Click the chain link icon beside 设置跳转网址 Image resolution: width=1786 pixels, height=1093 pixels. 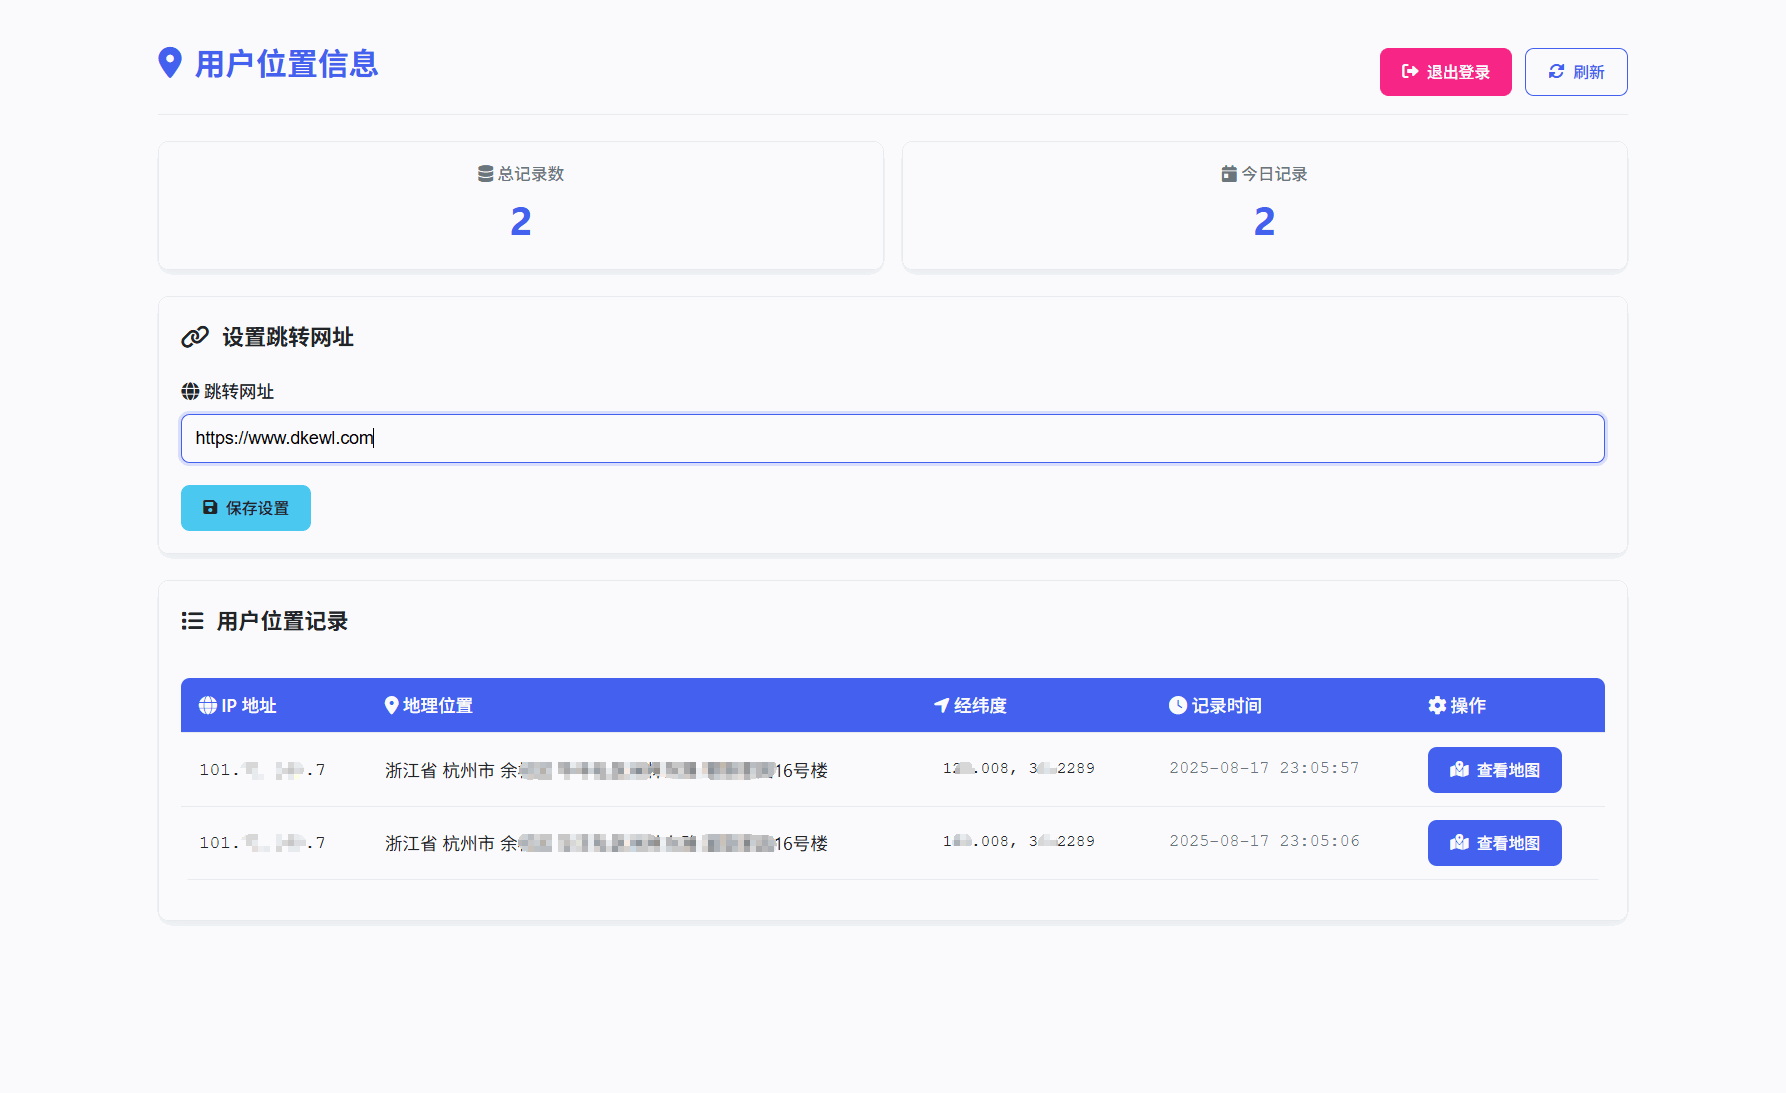[195, 337]
